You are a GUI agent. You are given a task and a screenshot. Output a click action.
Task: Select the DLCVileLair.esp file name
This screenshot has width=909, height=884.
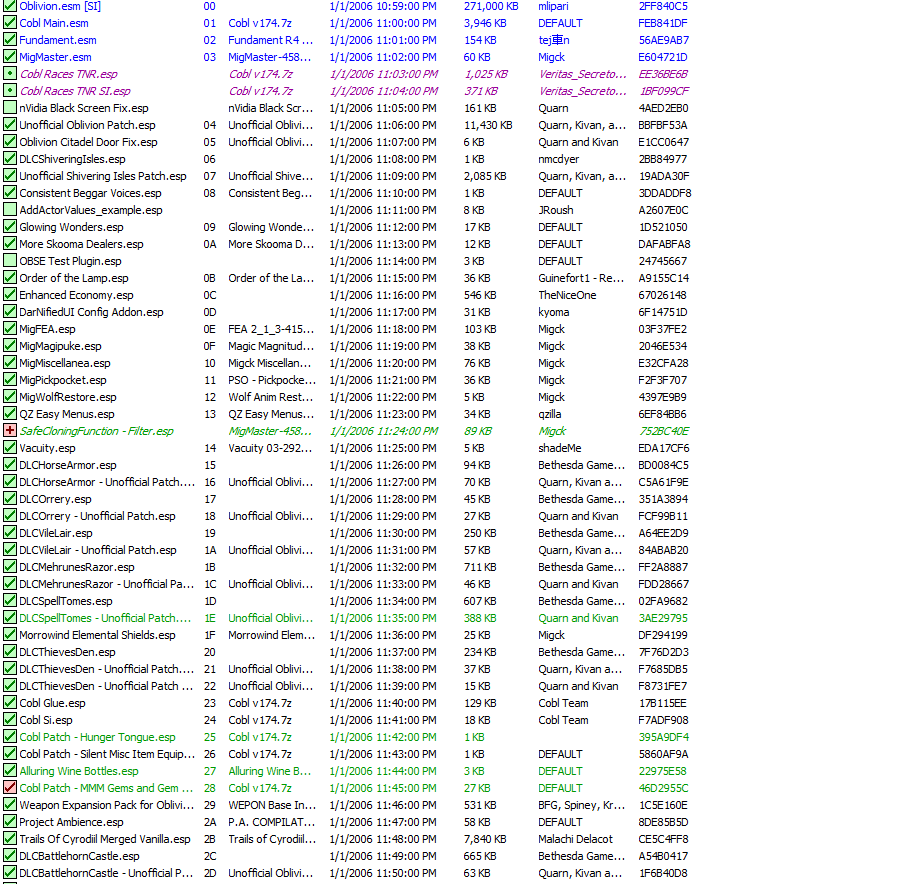coord(56,533)
